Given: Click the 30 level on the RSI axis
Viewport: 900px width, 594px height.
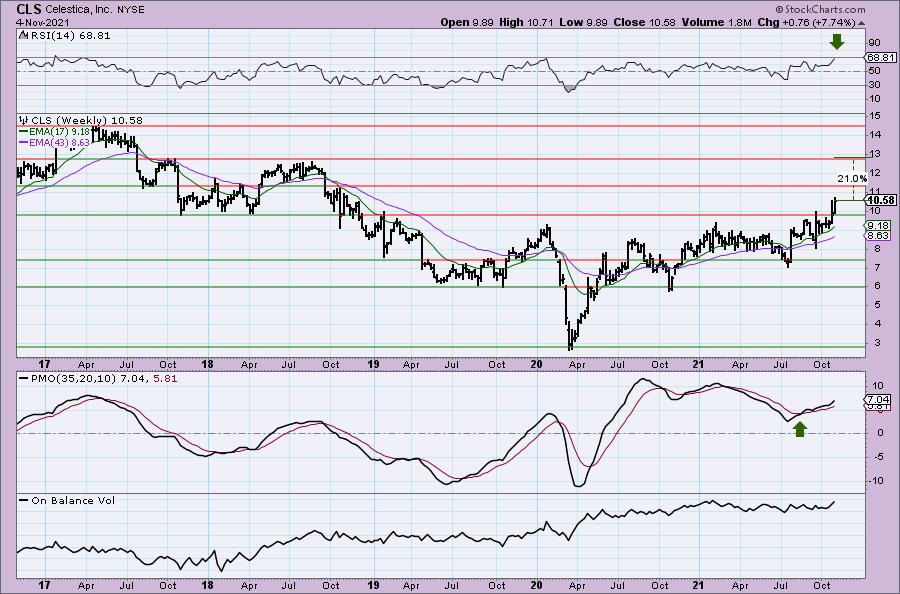Looking at the screenshot, I should 875,85.
